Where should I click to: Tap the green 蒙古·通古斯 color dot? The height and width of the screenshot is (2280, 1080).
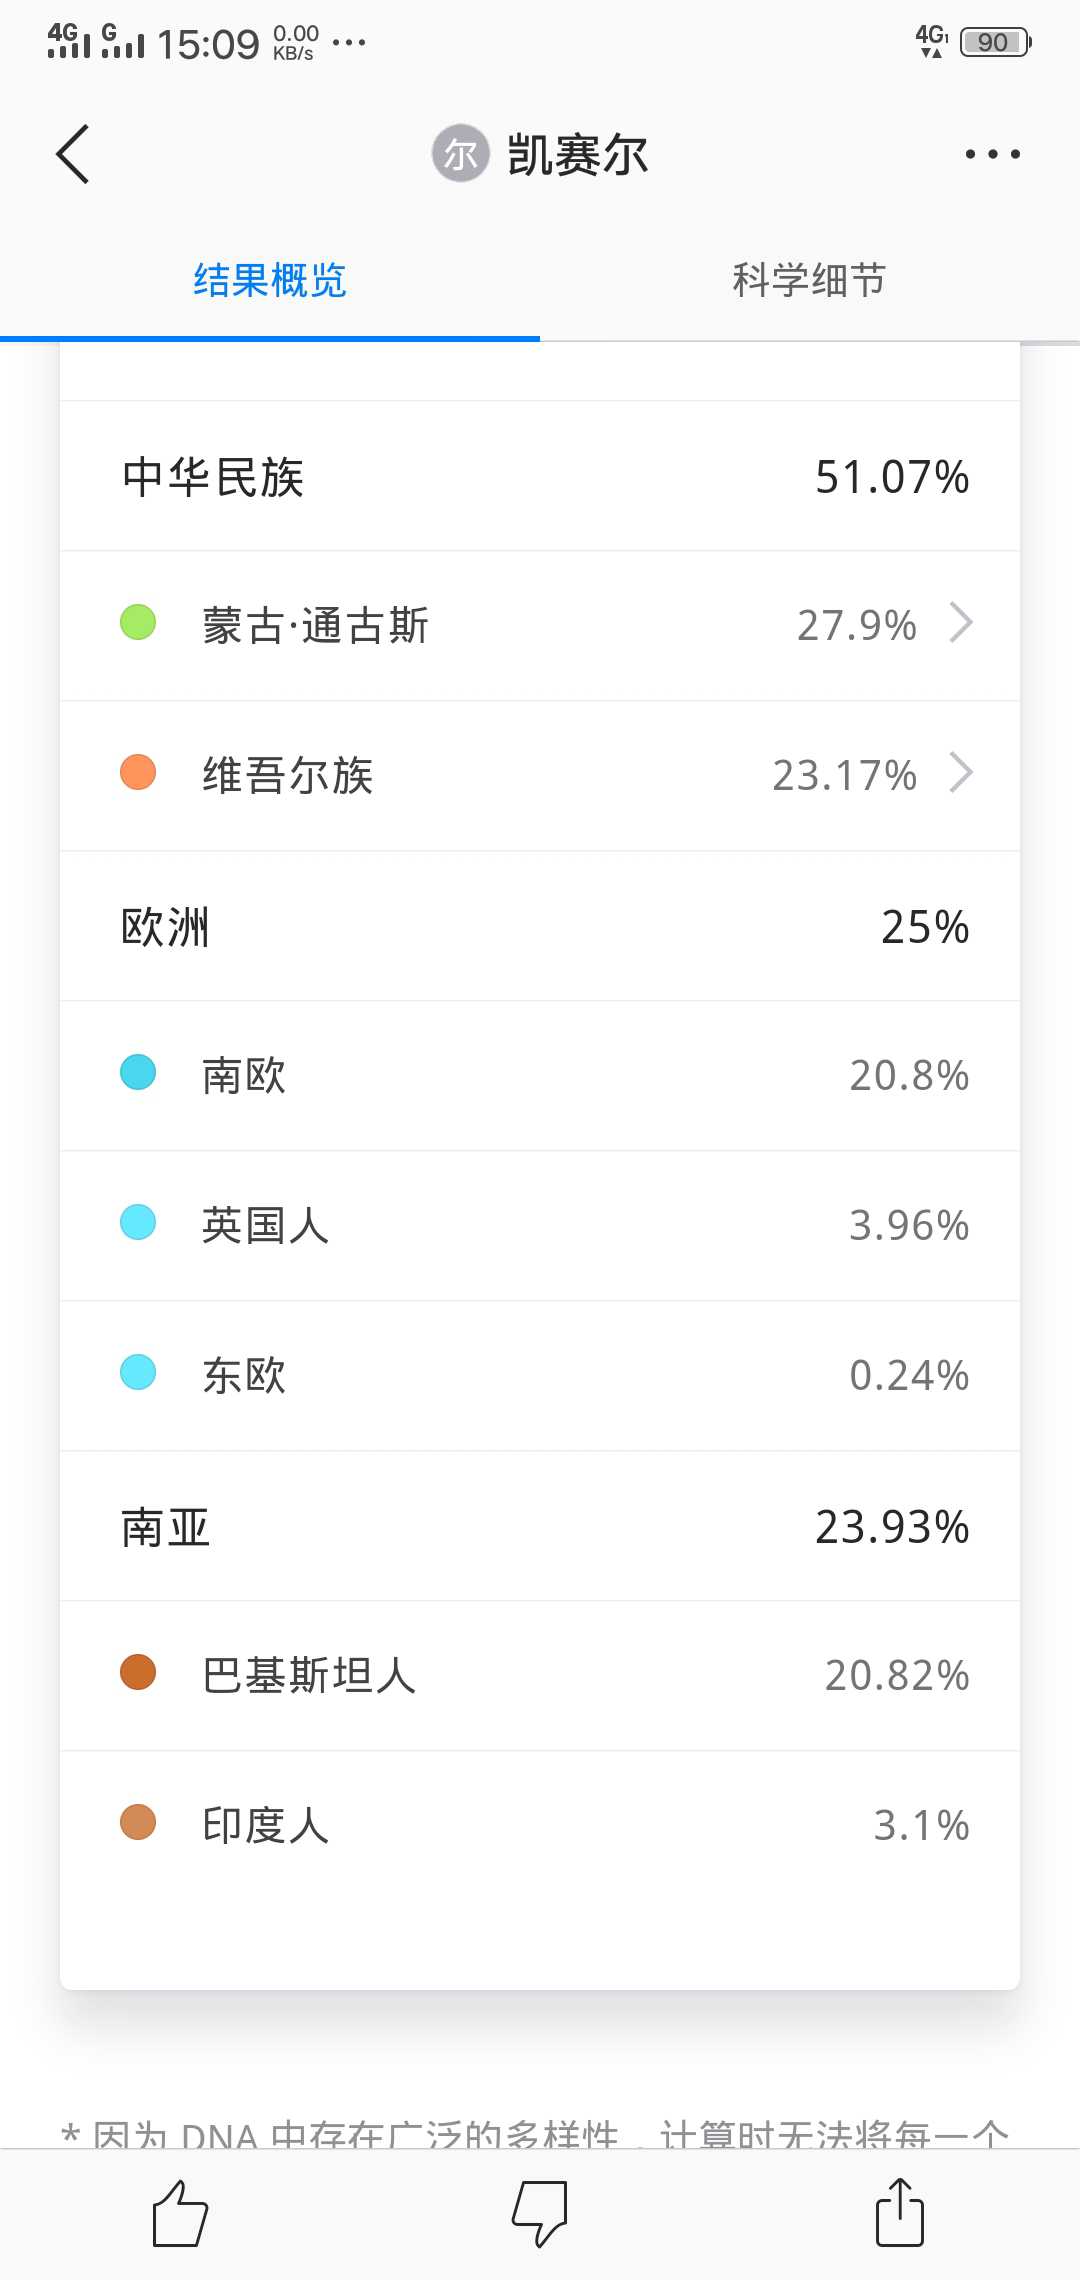point(138,622)
